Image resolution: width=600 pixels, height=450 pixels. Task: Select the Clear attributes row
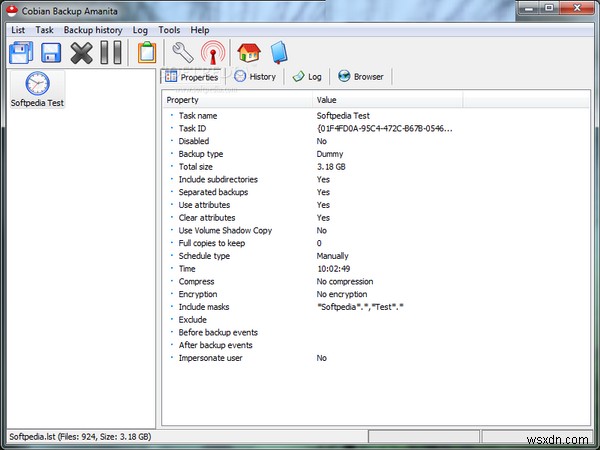pyautogui.click(x=376, y=218)
